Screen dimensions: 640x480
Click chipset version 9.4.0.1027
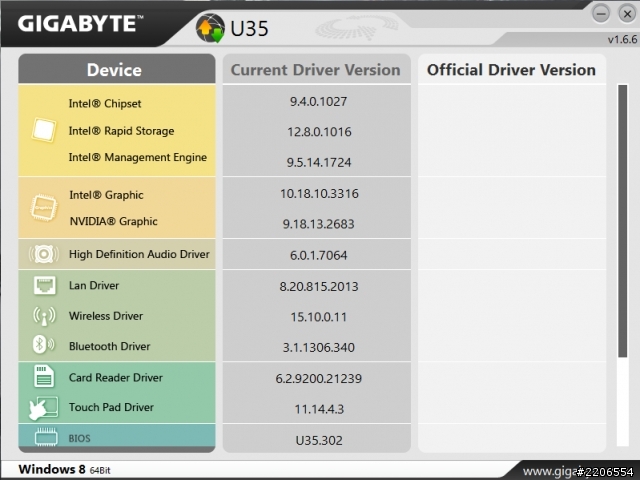click(x=318, y=102)
